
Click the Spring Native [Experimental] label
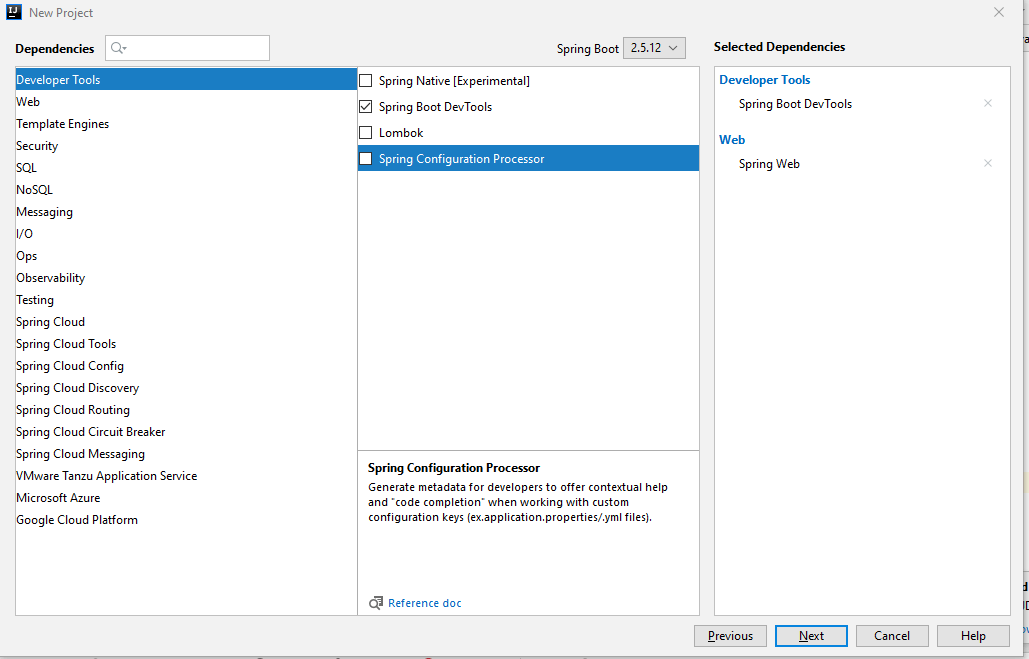454,81
